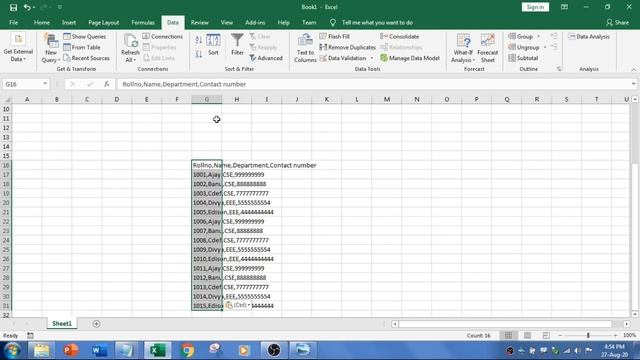Screen dimensions: 640x360
Task: Click zoom in plus button
Action: pos(616,336)
